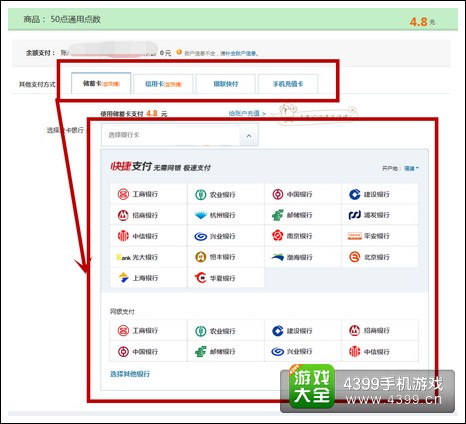Click the 网银支付 section heading
This screenshot has height=424, width=466.
122,312
